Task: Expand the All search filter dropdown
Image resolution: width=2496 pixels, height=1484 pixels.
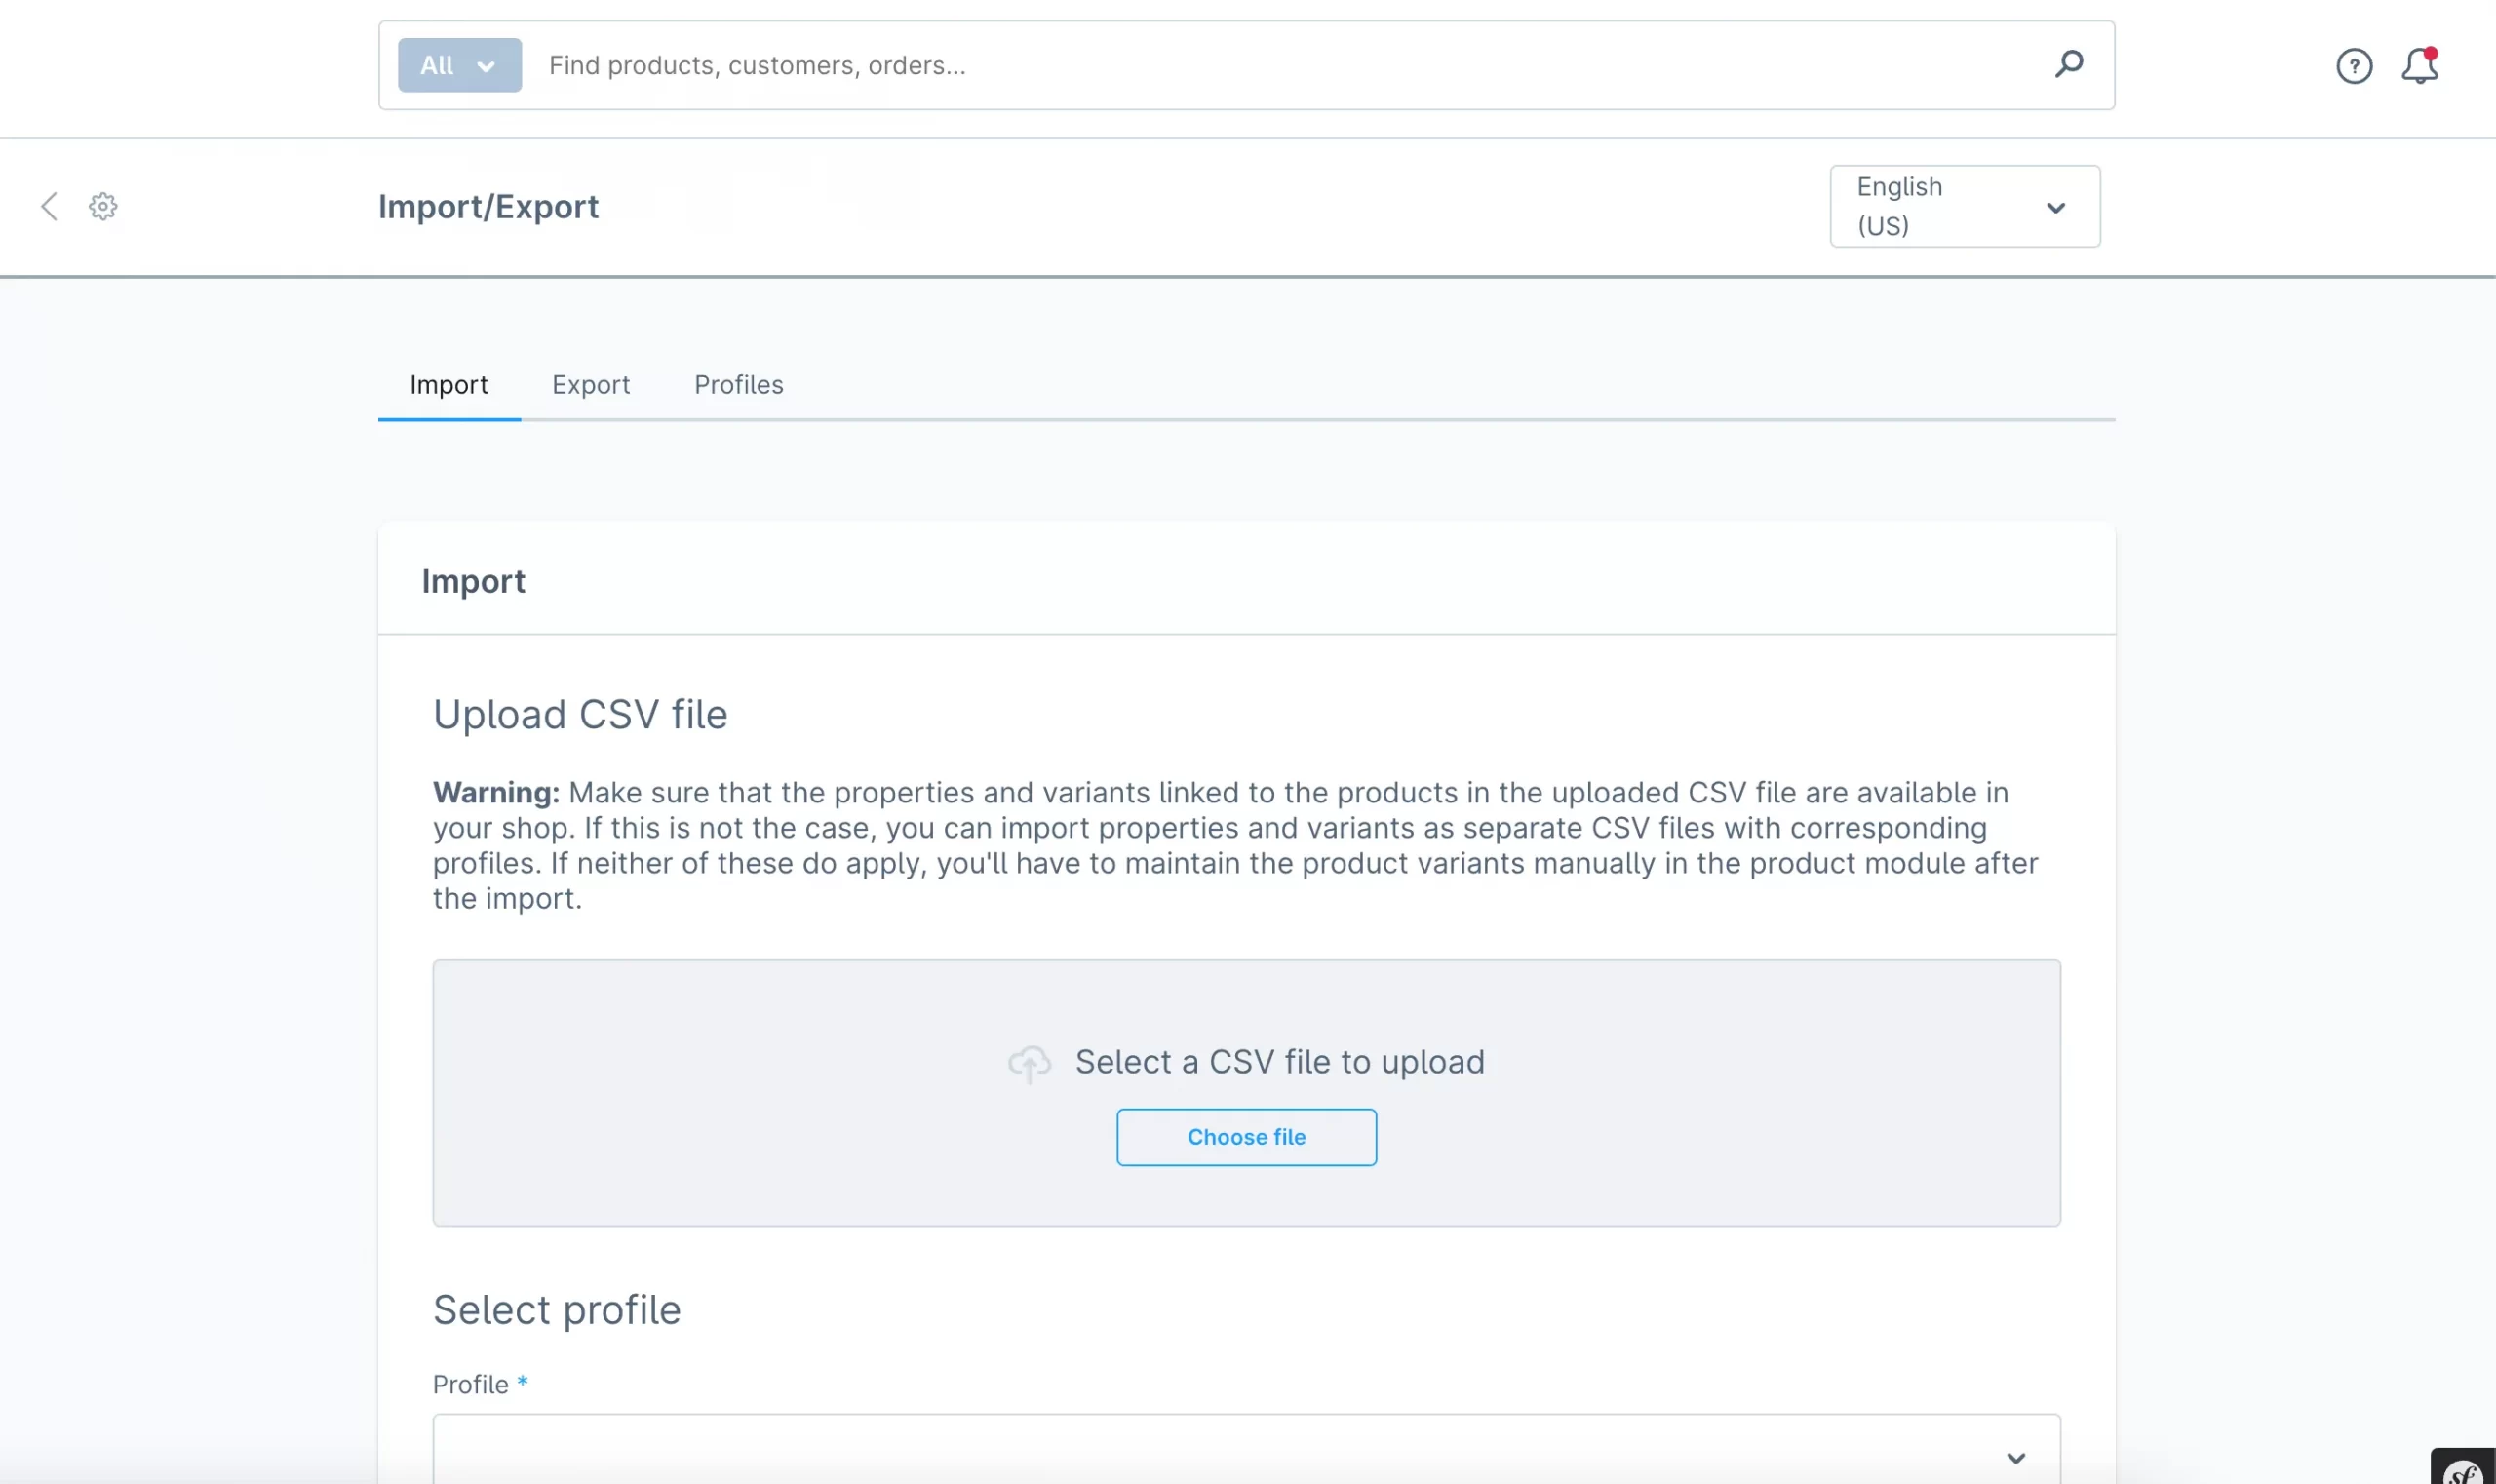Action: pyautogui.click(x=459, y=65)
